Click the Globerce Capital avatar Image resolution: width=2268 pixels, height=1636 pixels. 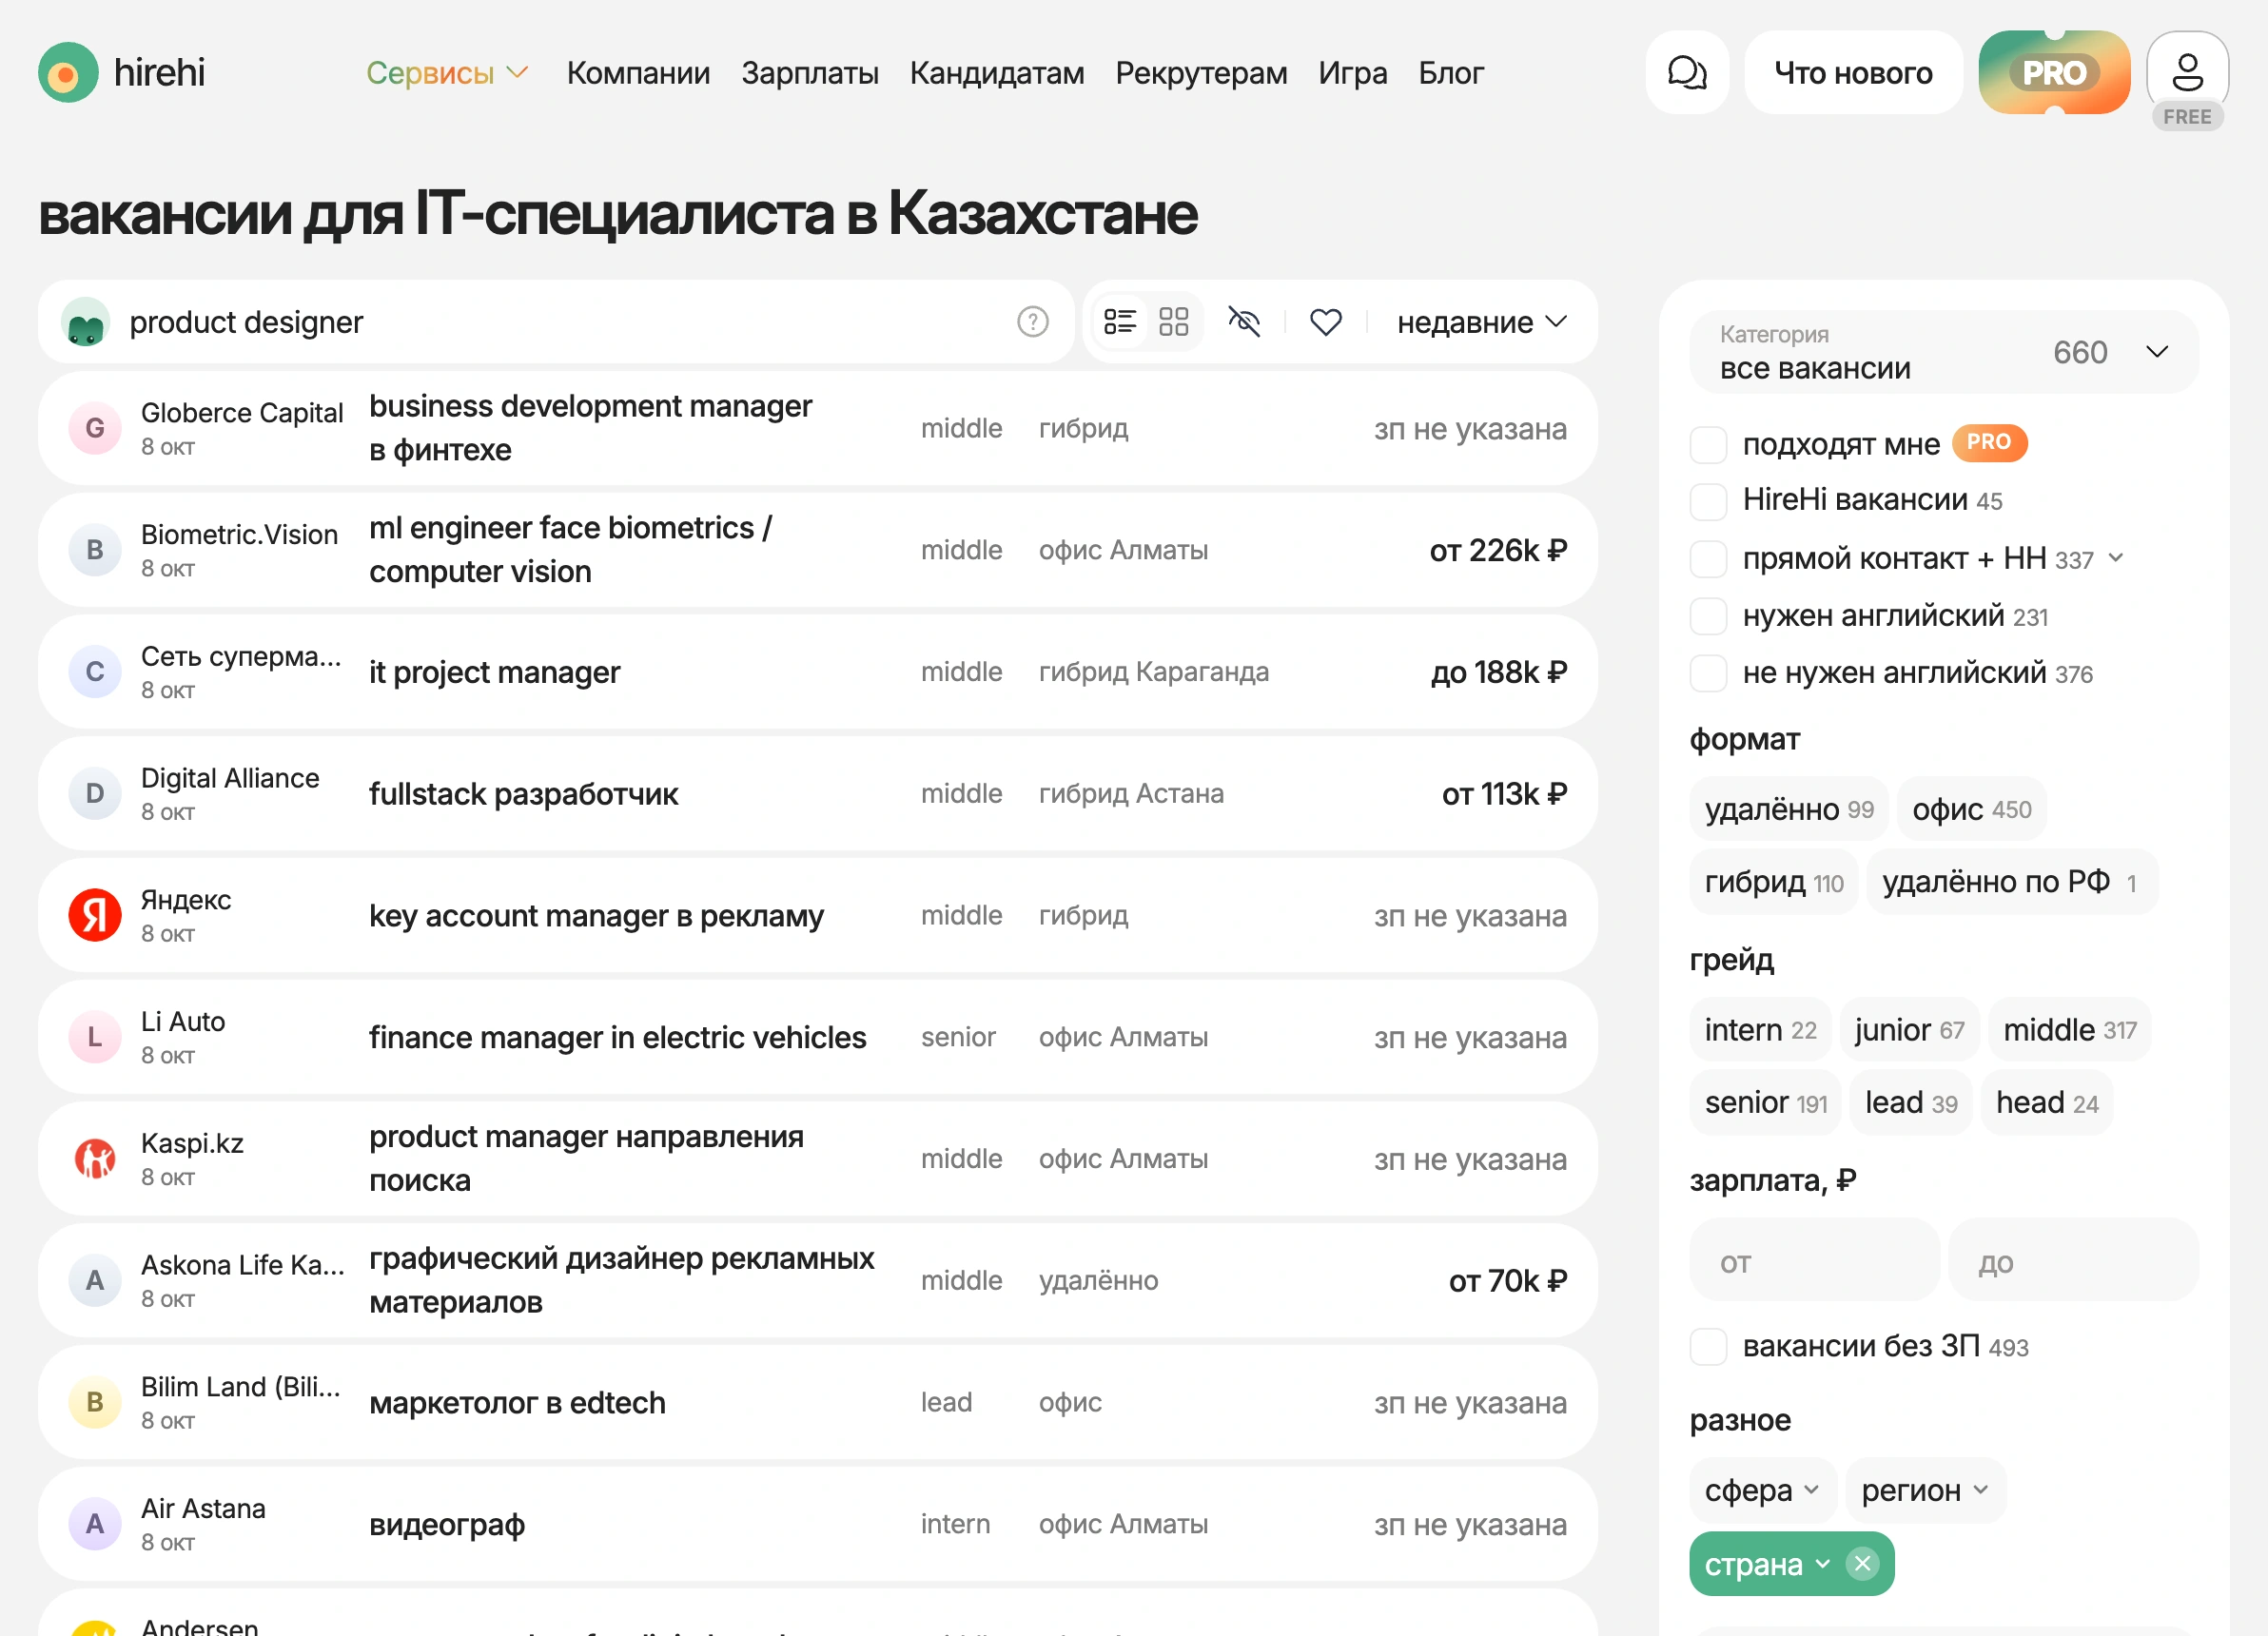tap(95, 428)
